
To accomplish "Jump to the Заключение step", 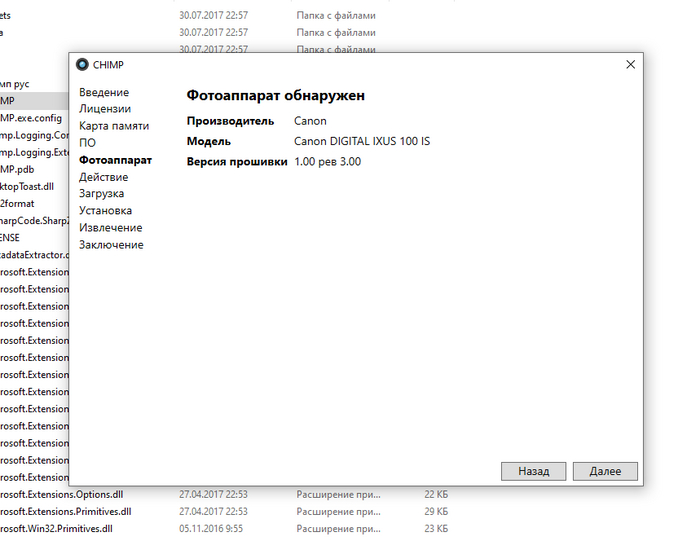I will (111, 245).
